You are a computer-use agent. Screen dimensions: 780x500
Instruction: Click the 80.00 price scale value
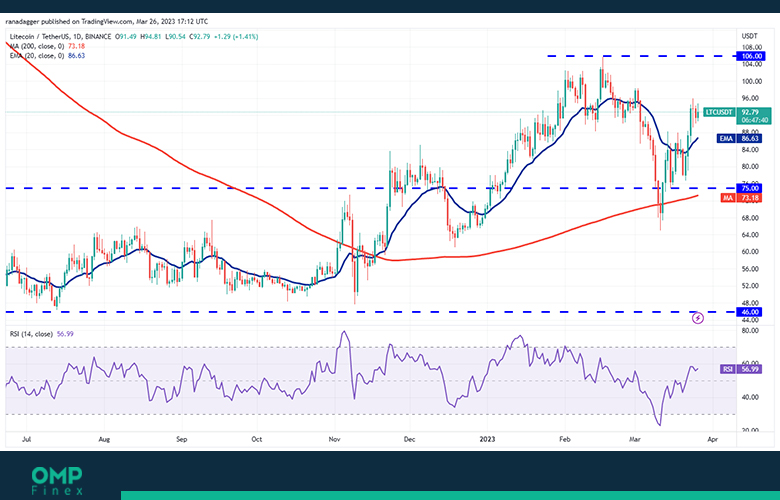[x=752, y=167]
